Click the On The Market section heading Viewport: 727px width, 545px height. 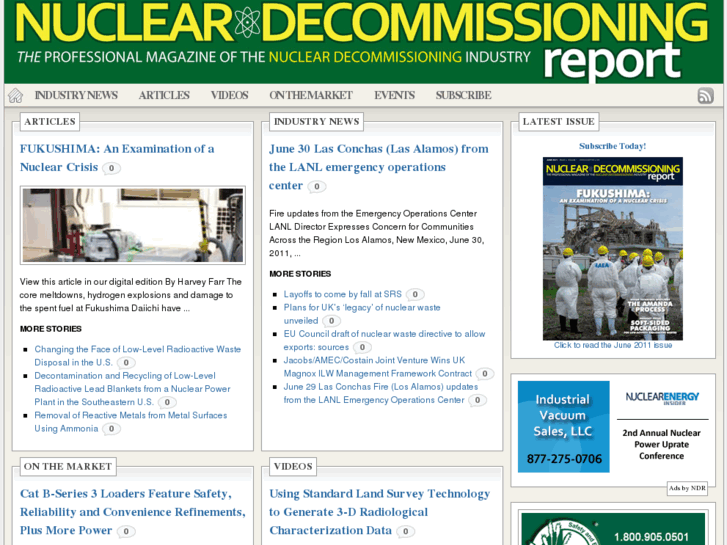68,467
